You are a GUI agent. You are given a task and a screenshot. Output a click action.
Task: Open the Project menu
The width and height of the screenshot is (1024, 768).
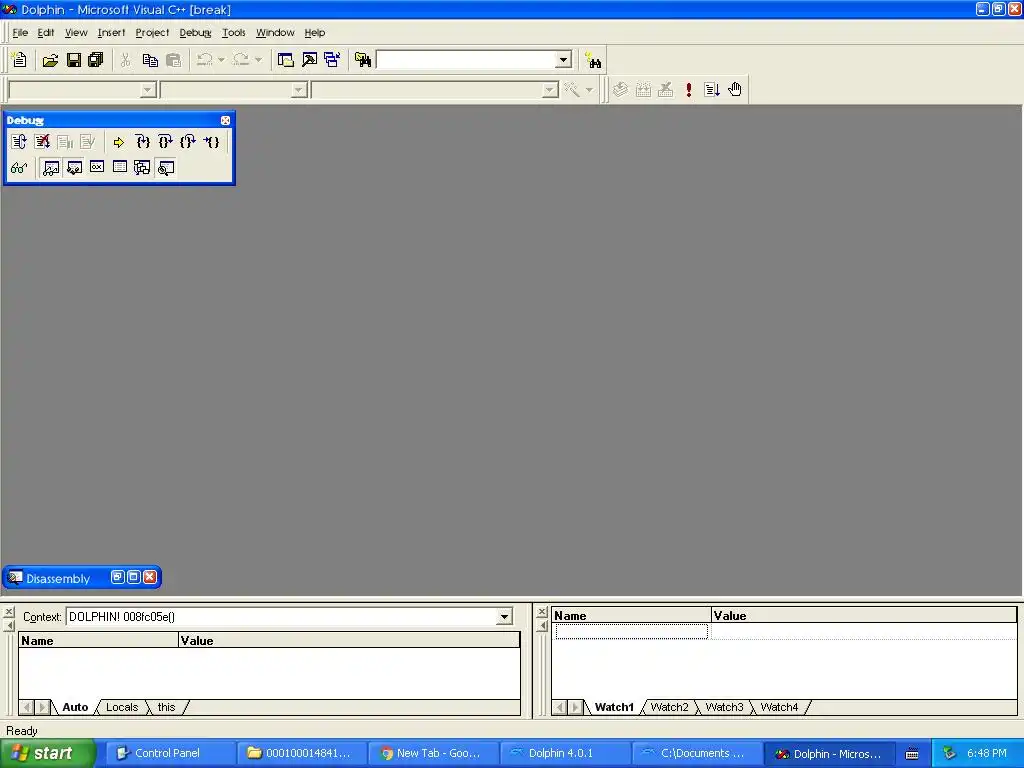[x=152, y=33]
